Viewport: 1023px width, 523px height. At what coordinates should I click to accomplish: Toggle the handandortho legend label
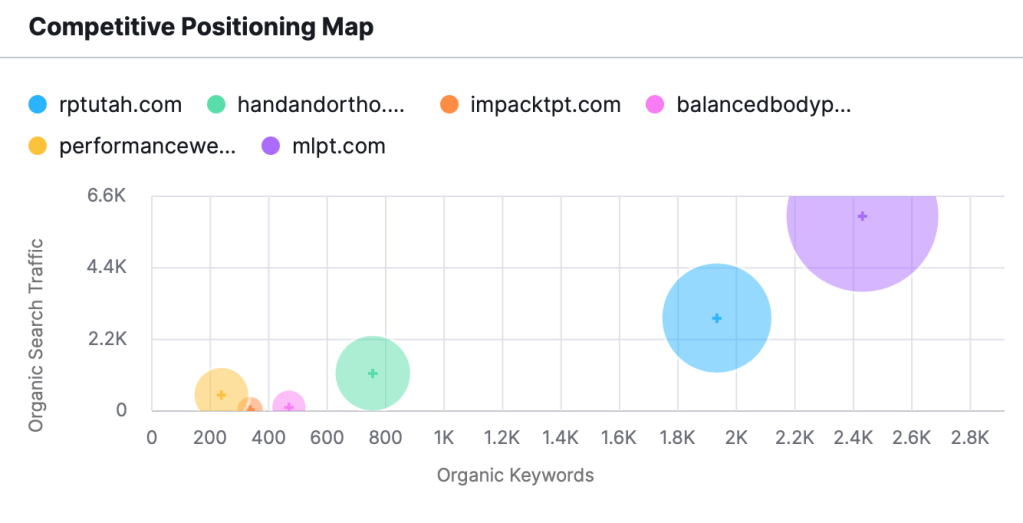click(x=320, y=104)
